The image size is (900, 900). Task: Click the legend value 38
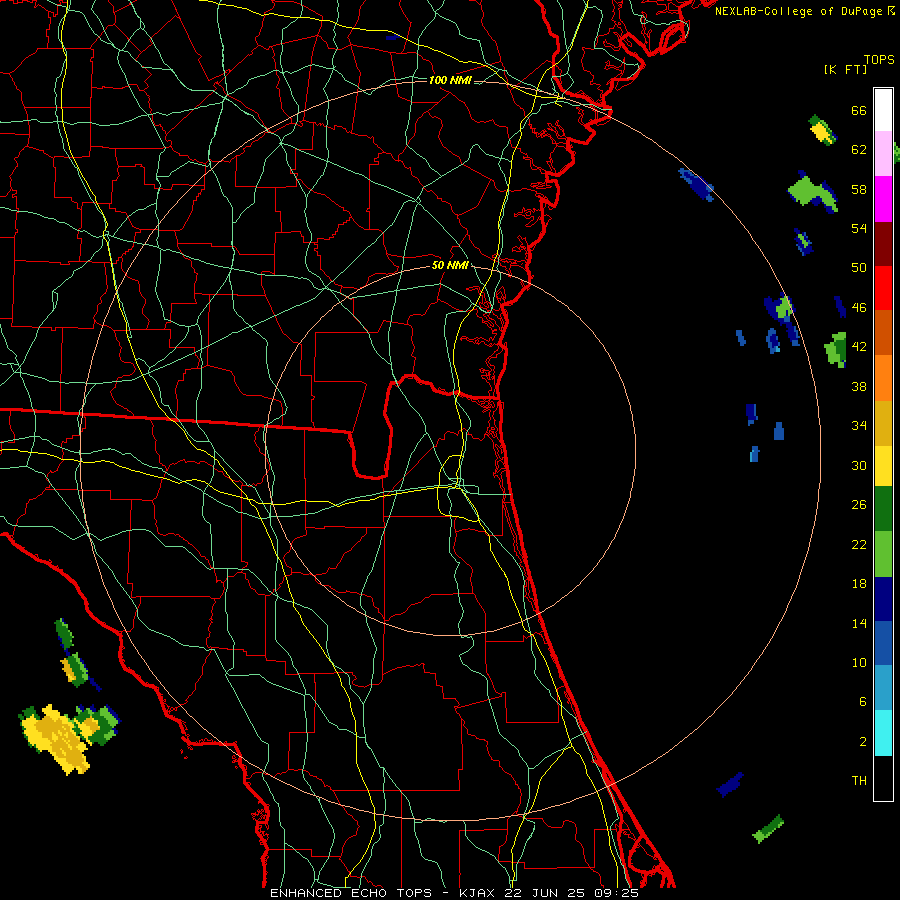click(859, 386)
